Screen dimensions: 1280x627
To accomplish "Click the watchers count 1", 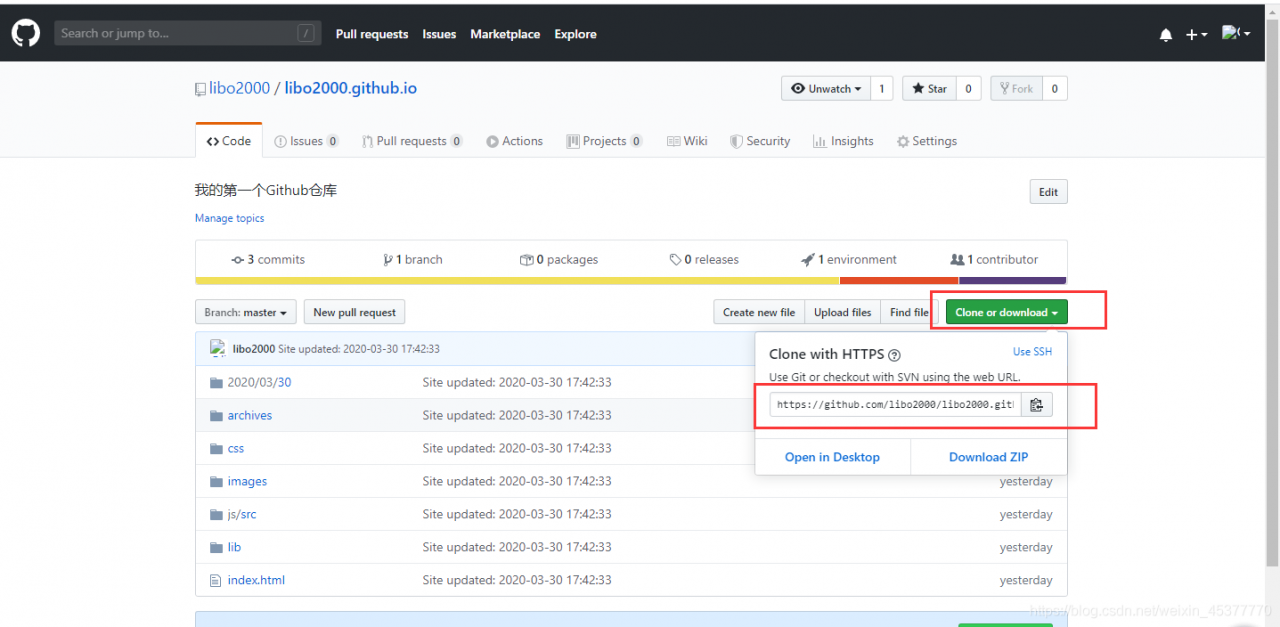I will pyautogui.click(x=882, y=89).
